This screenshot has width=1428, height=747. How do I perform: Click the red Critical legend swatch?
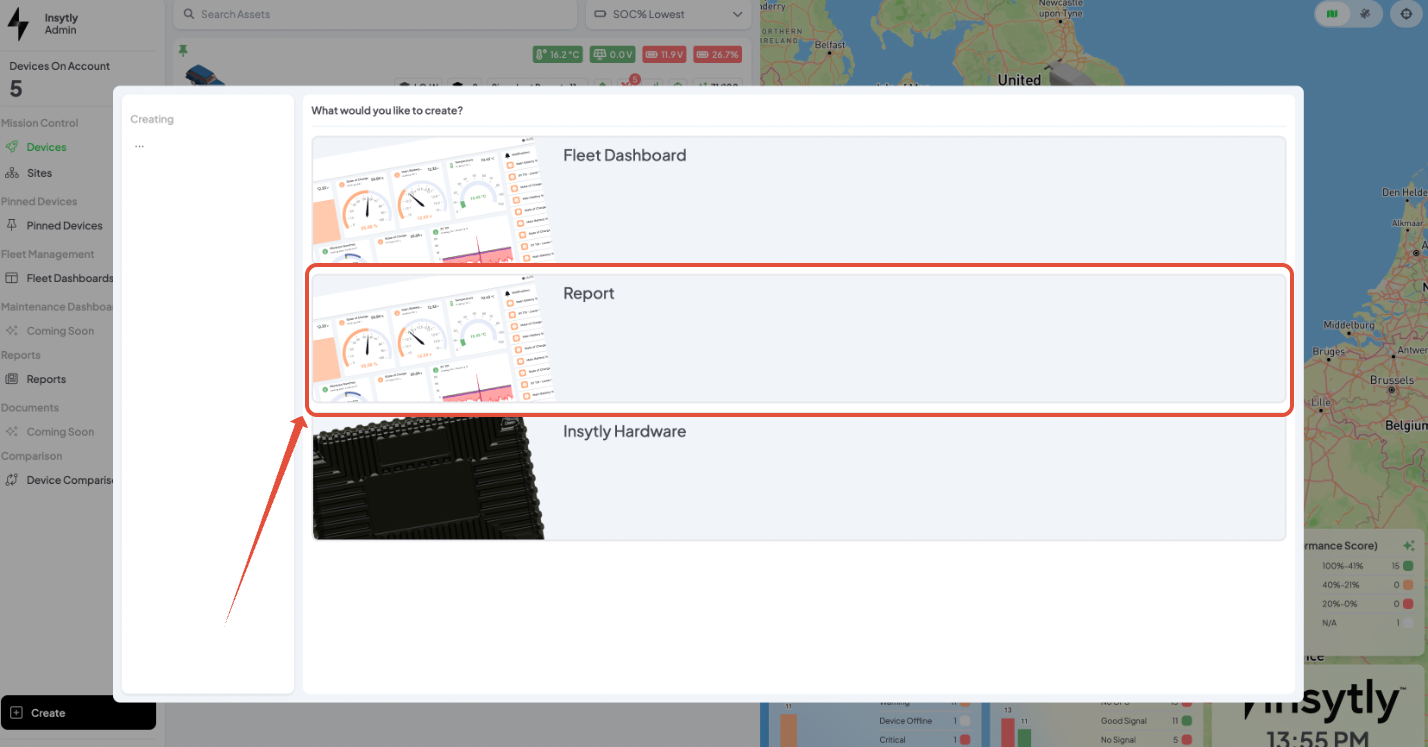tap(964, 740)
